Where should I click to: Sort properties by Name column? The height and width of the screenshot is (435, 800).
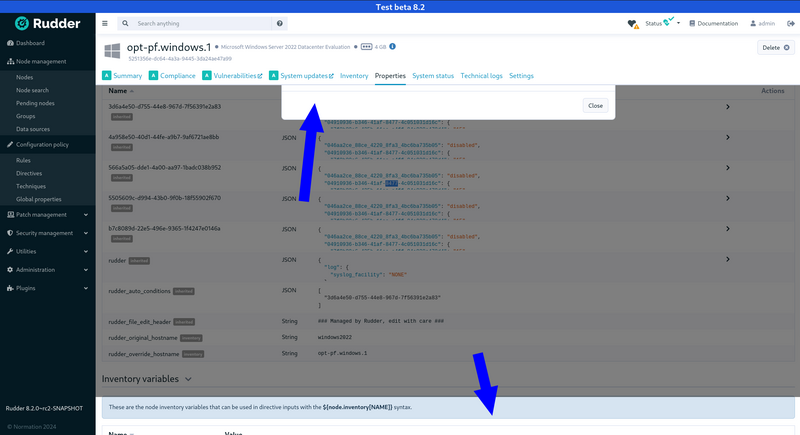point(121,91)
